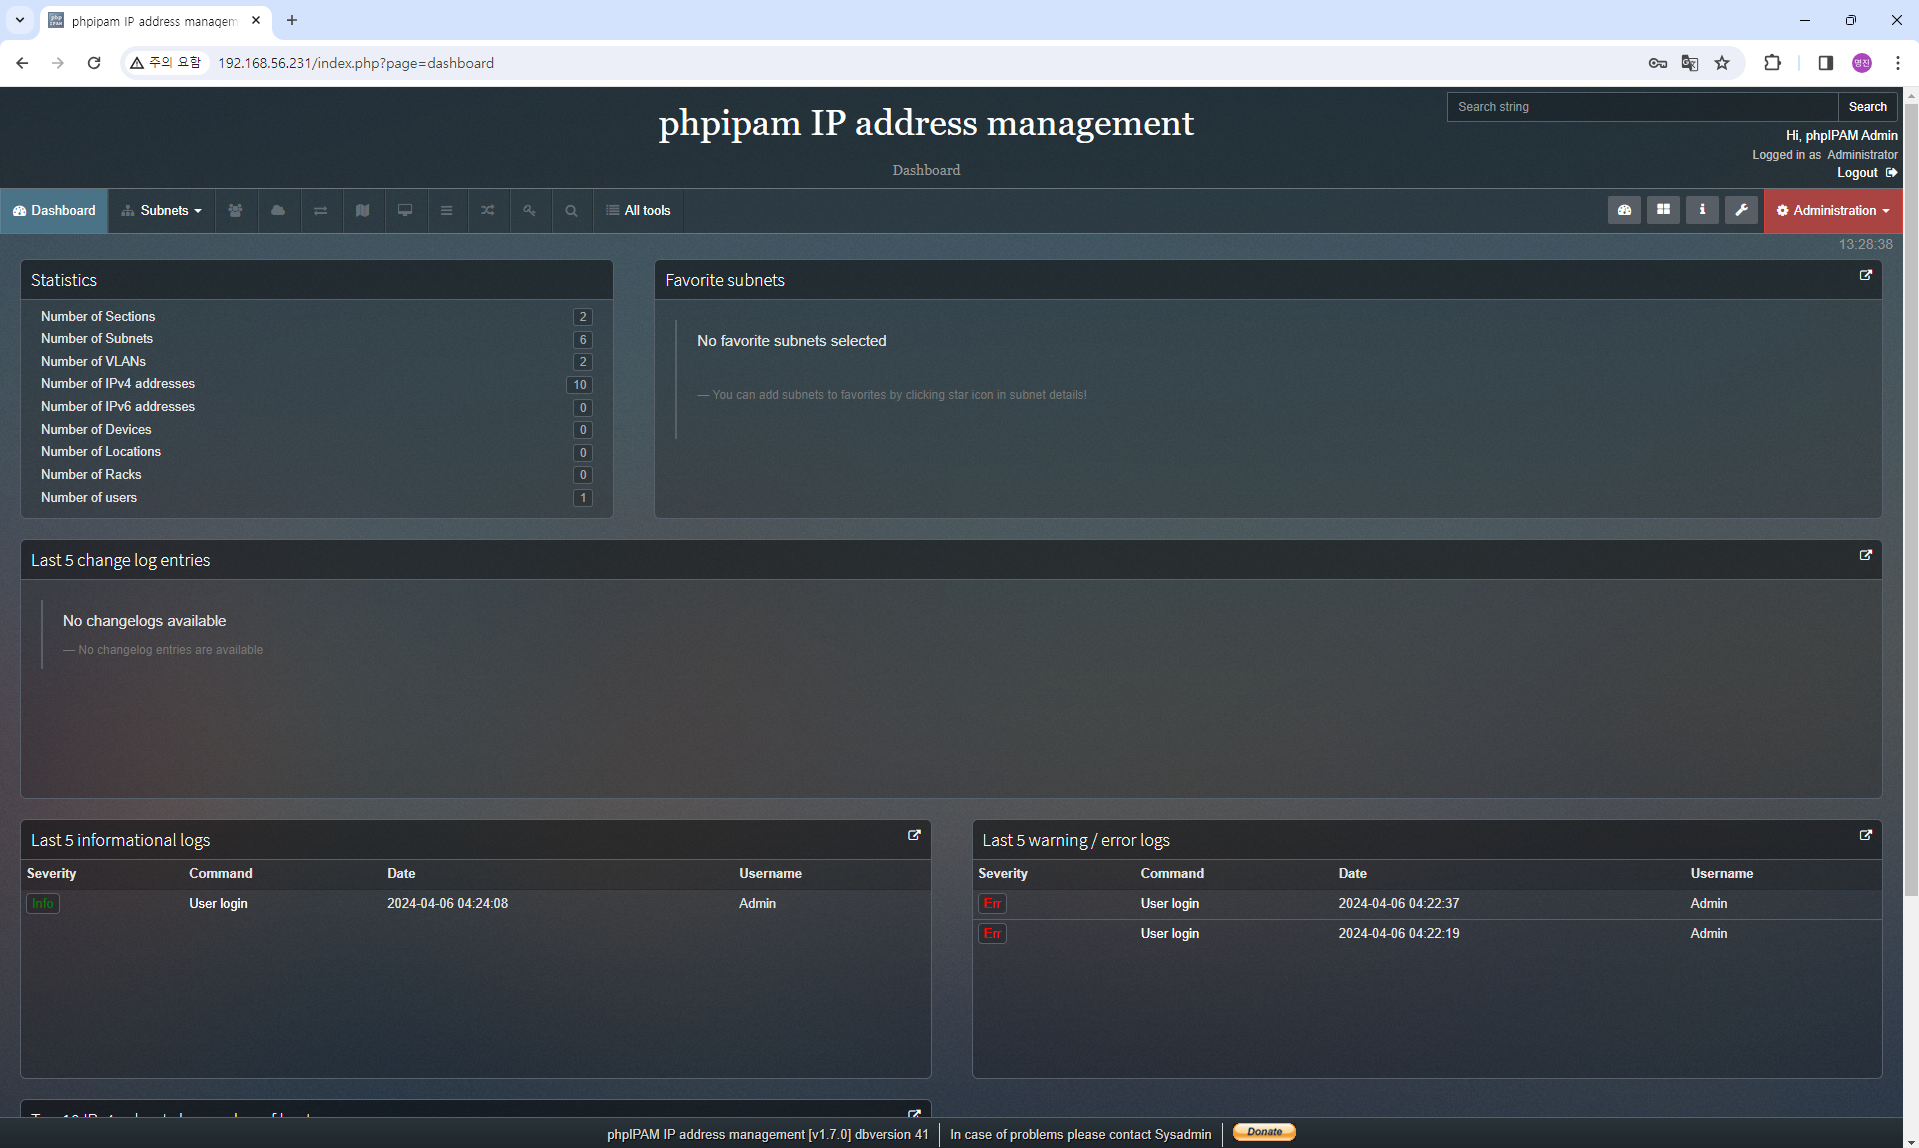Click Number of users statistic row
Screen dimensions: 1919x1148
pyautogui.click(x=316, y=498)
